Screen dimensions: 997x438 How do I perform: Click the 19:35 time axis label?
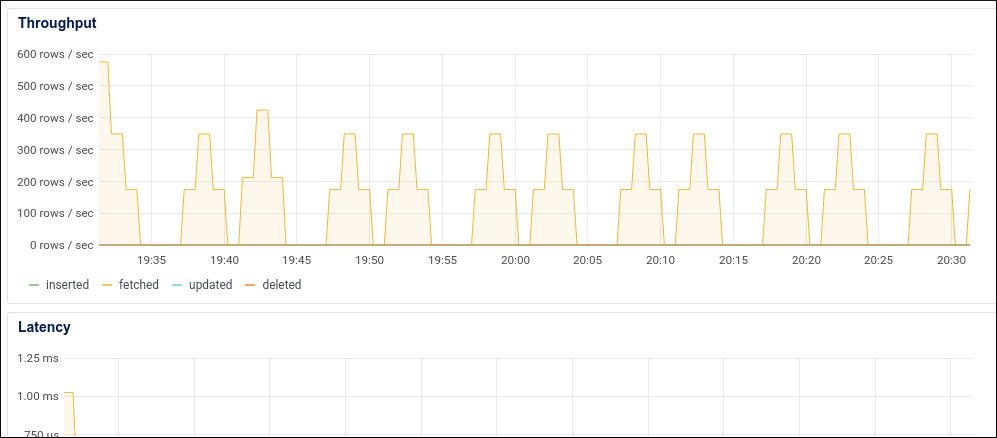[151, 260]
